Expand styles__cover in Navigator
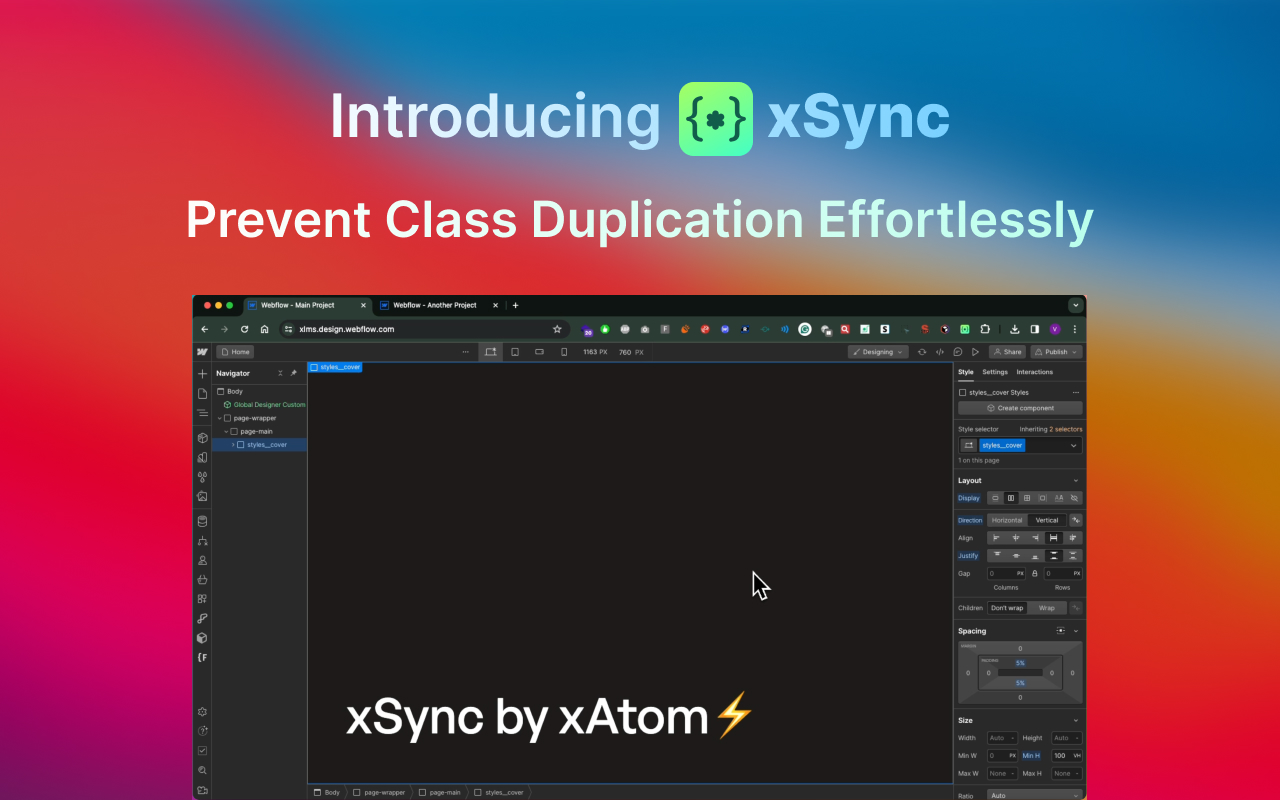 [233, 444]
